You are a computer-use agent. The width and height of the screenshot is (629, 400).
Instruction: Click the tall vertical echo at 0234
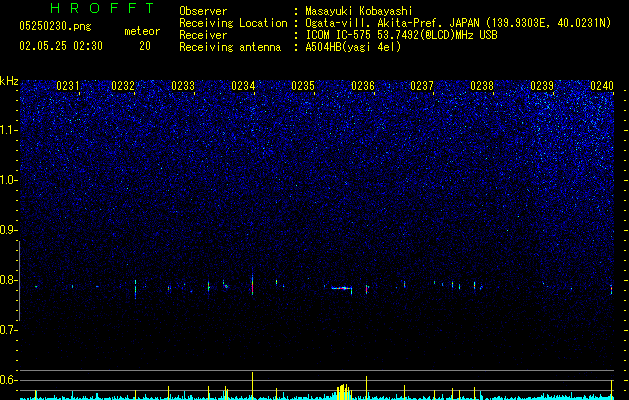tap(252, 282)
